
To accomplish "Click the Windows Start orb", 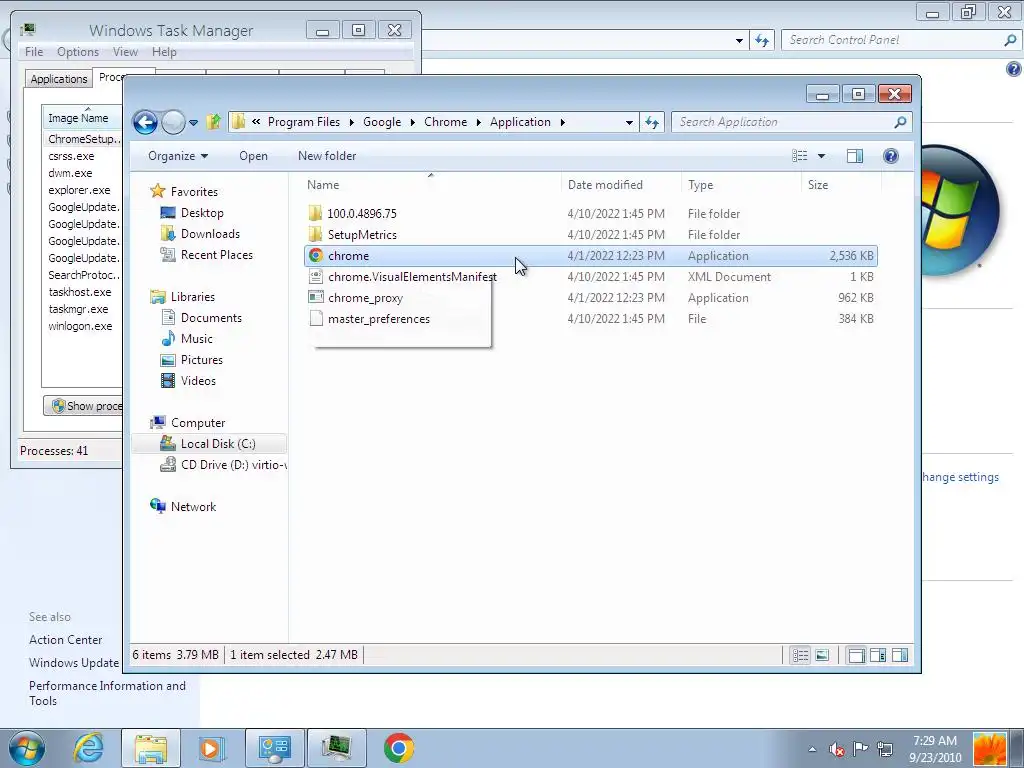I will click(27, 748).
